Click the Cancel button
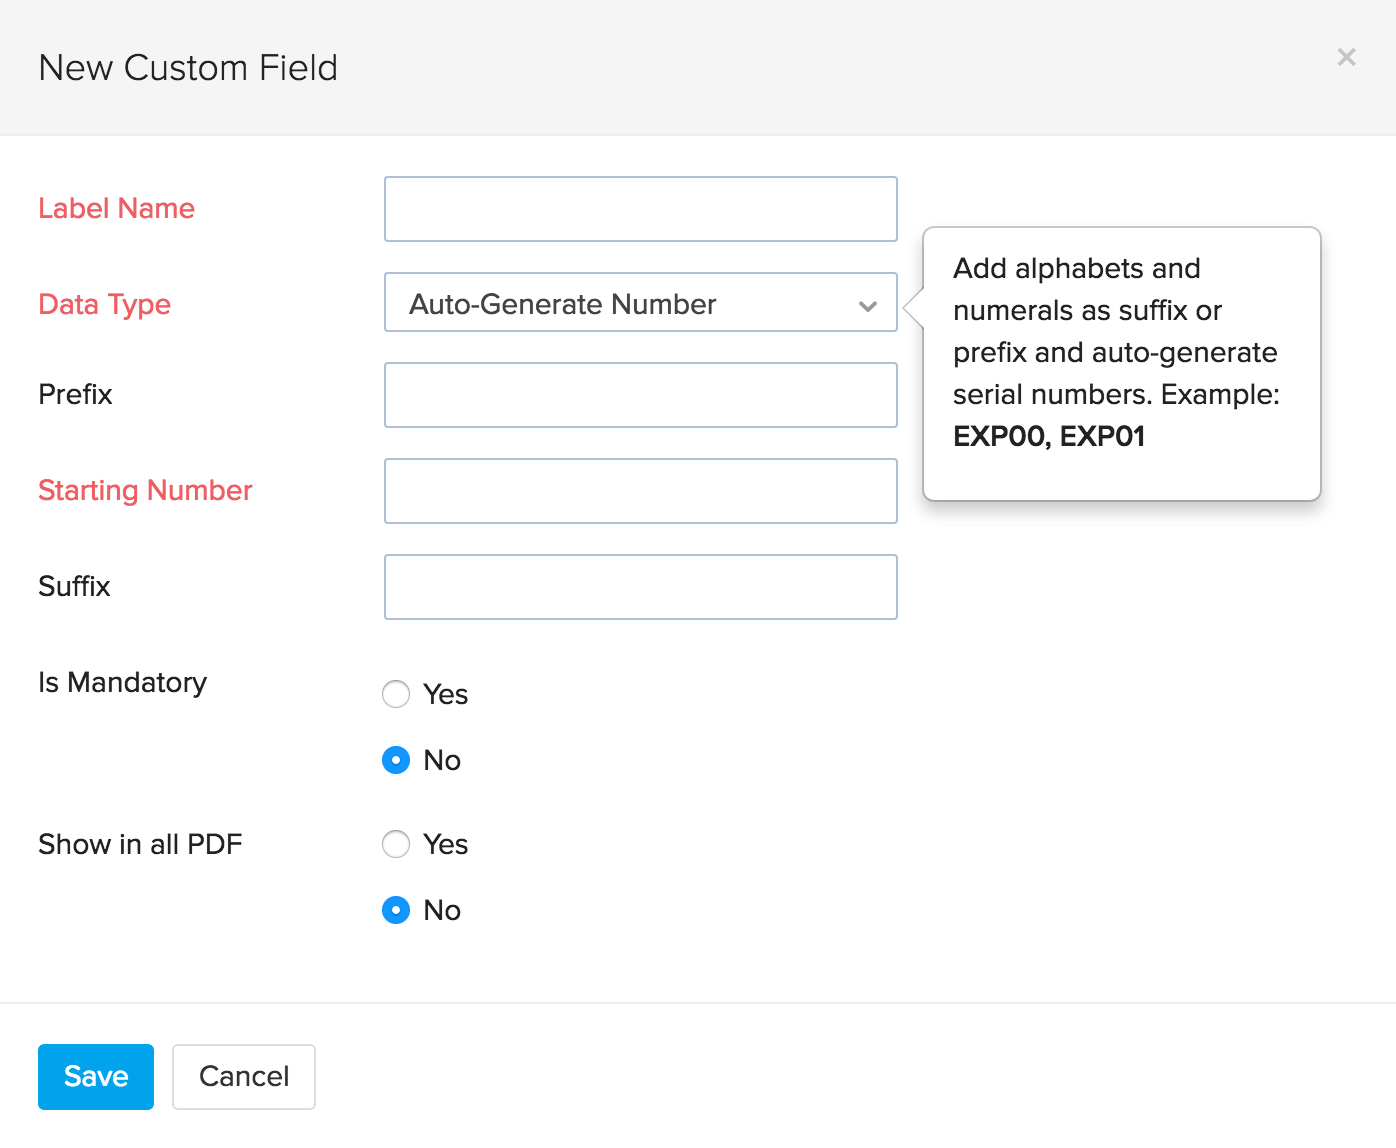The image size is (1396, 1148). (x=243, y=1077)
